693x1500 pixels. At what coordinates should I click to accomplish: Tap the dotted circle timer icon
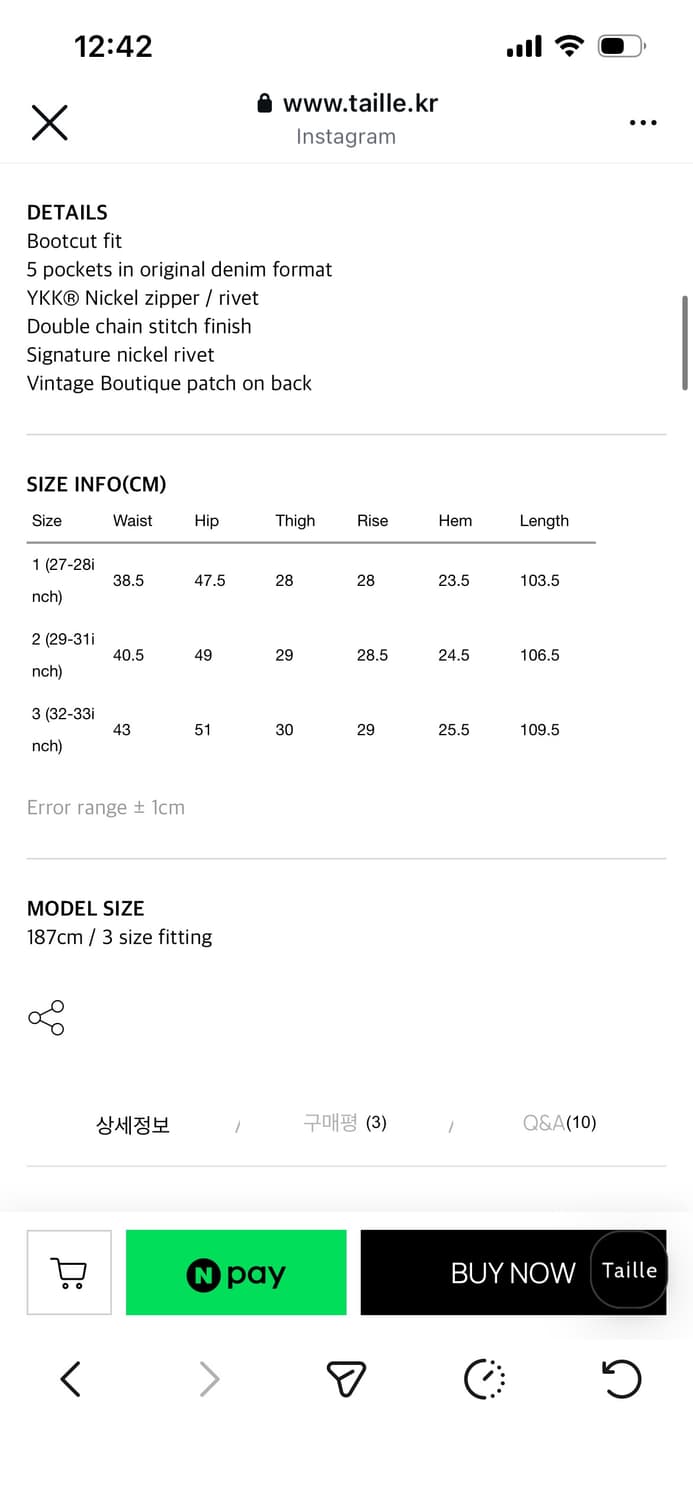[485, 1380]
